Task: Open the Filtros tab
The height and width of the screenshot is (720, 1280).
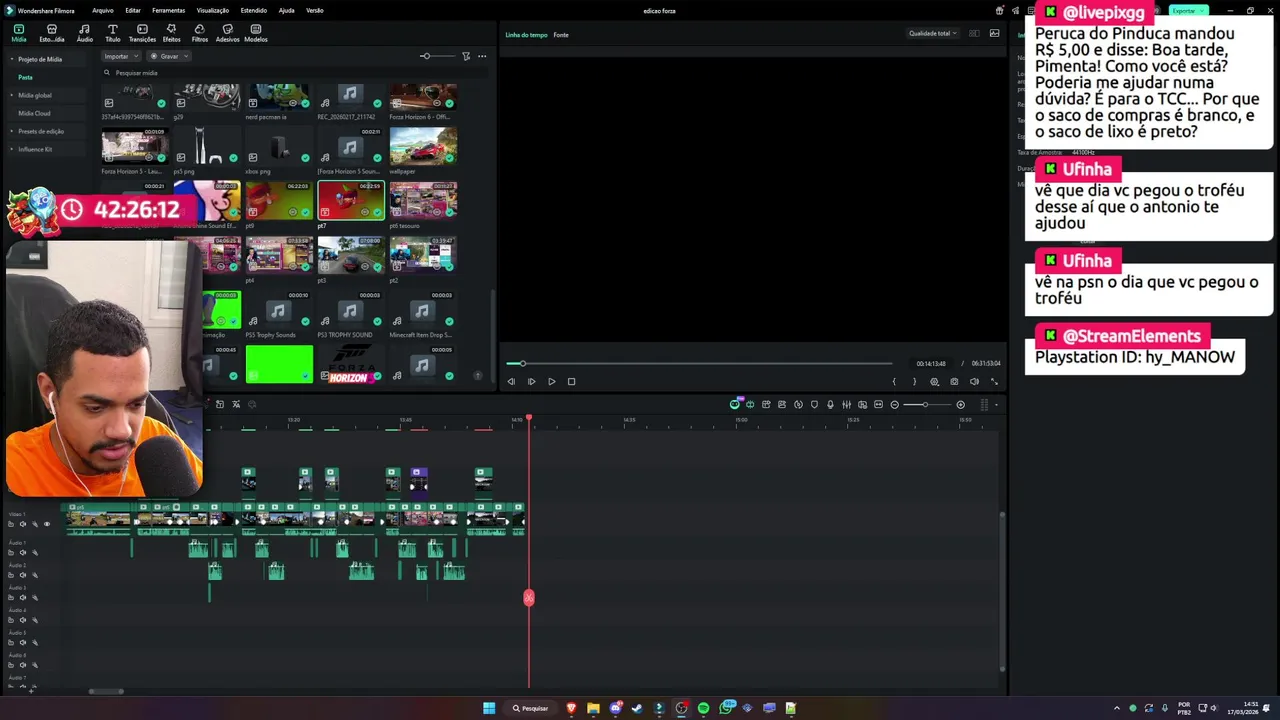Action: click(x=199, y=33)
